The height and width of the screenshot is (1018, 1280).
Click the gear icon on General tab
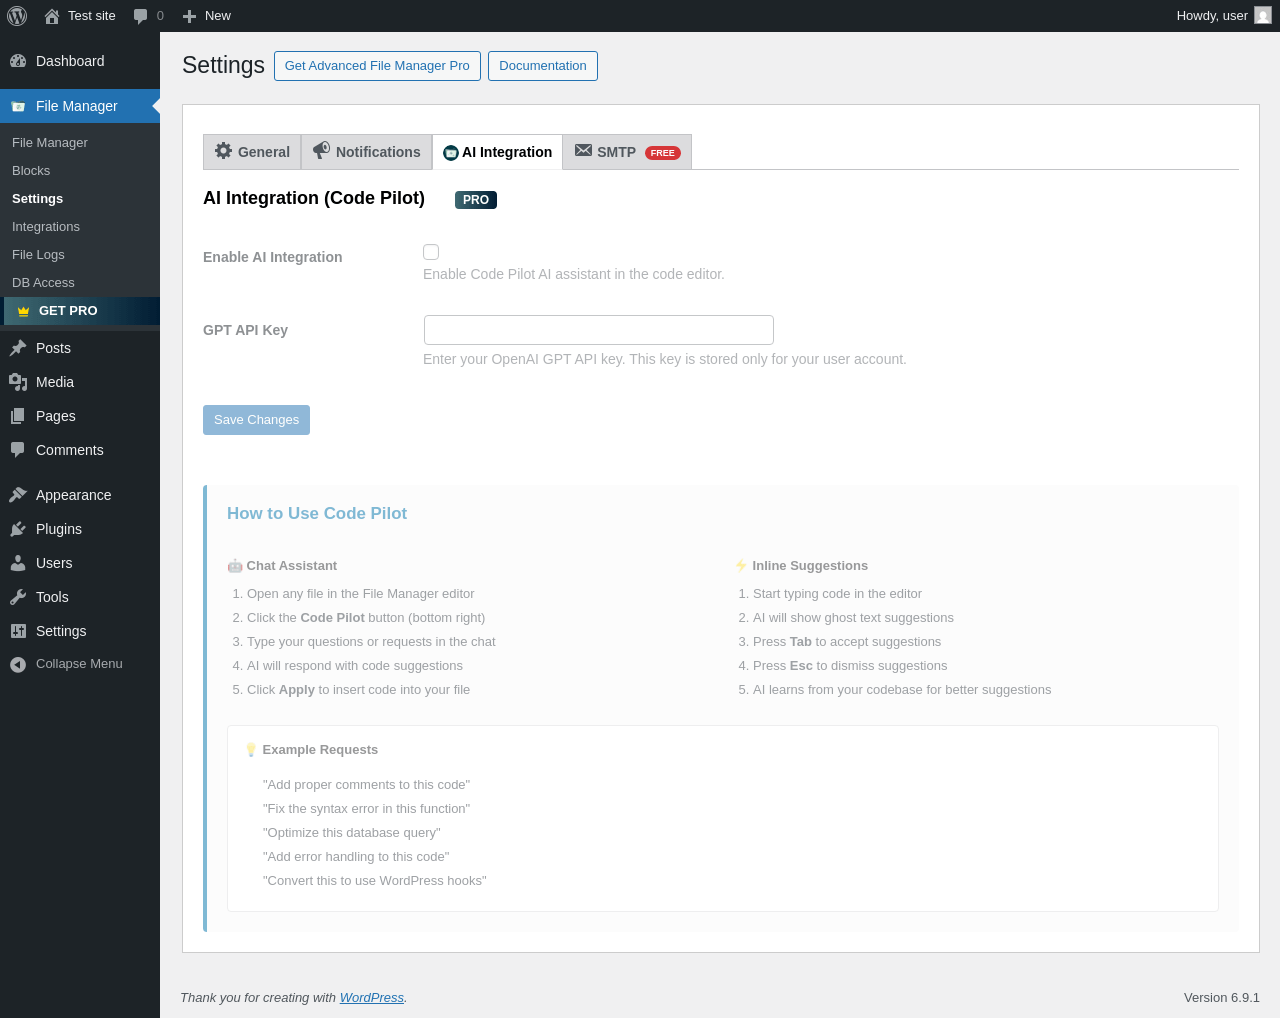click(223, 150)
